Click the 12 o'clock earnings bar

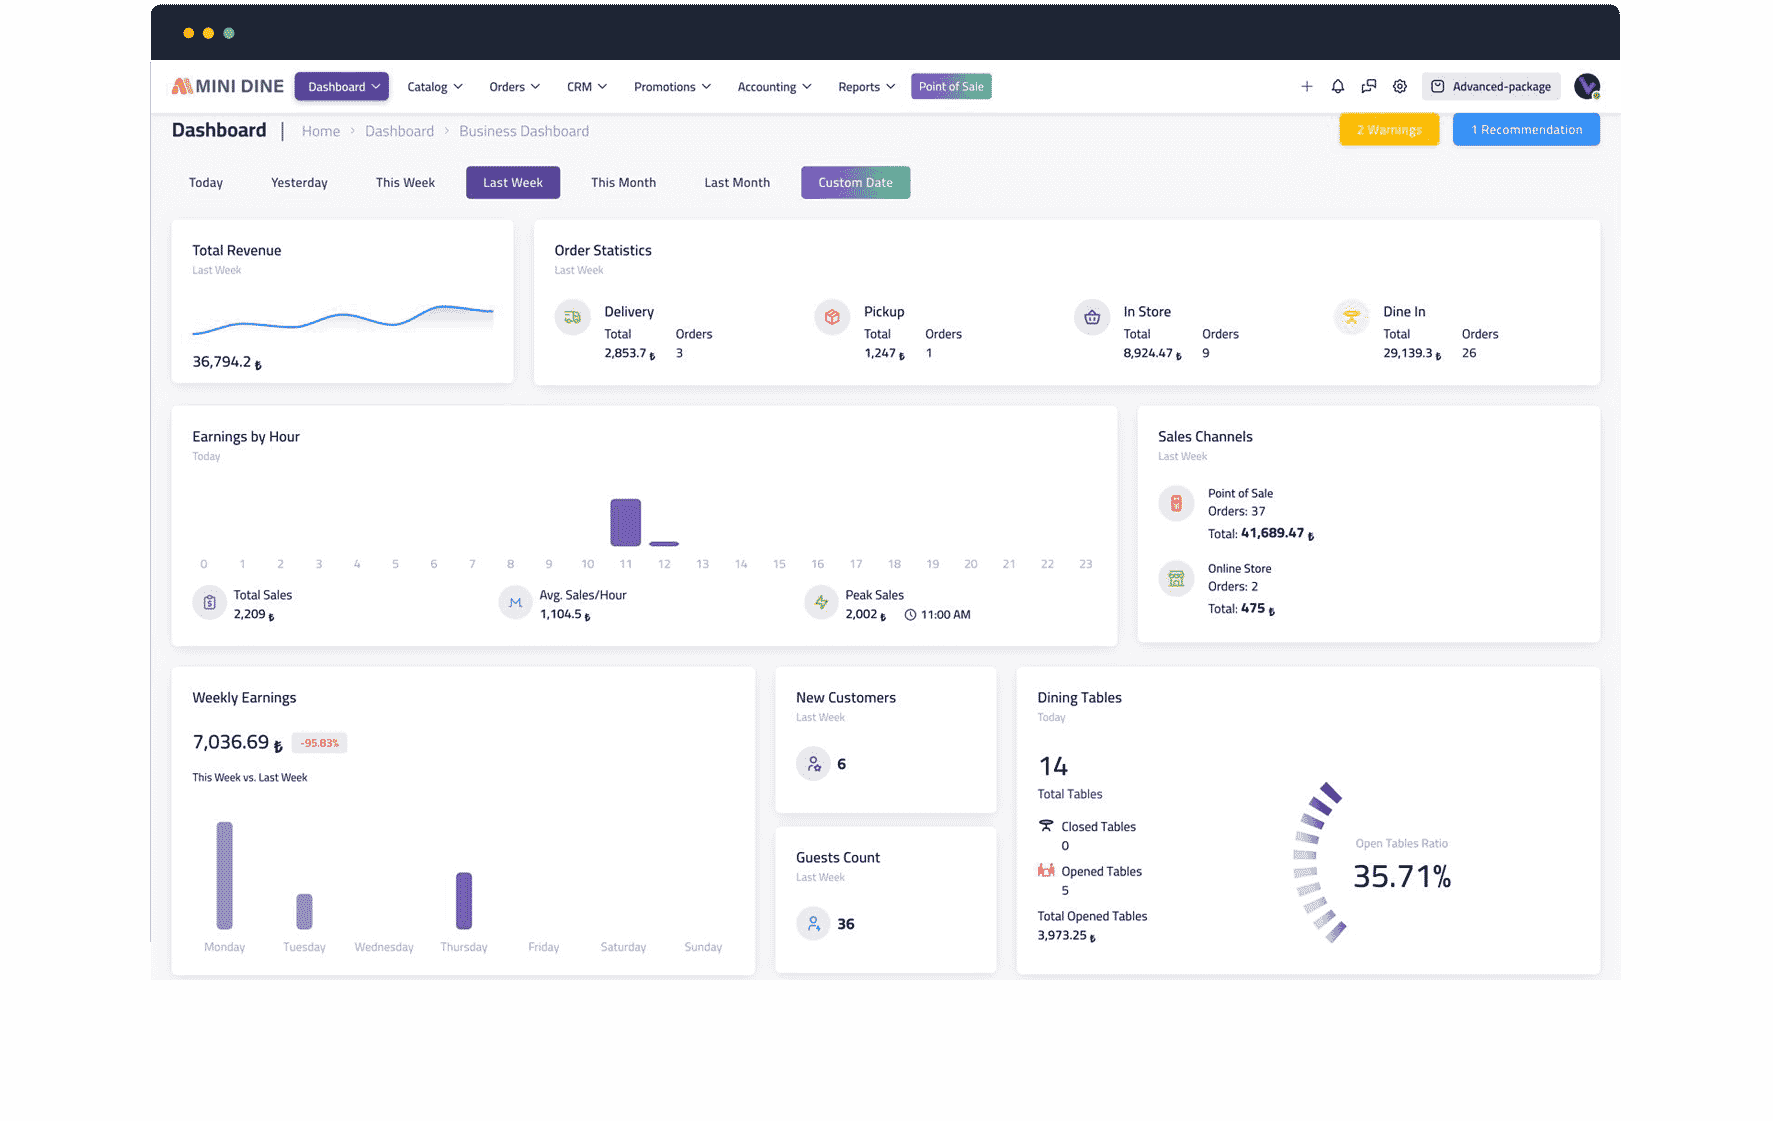pyautogui.click(x=664, y=544)
